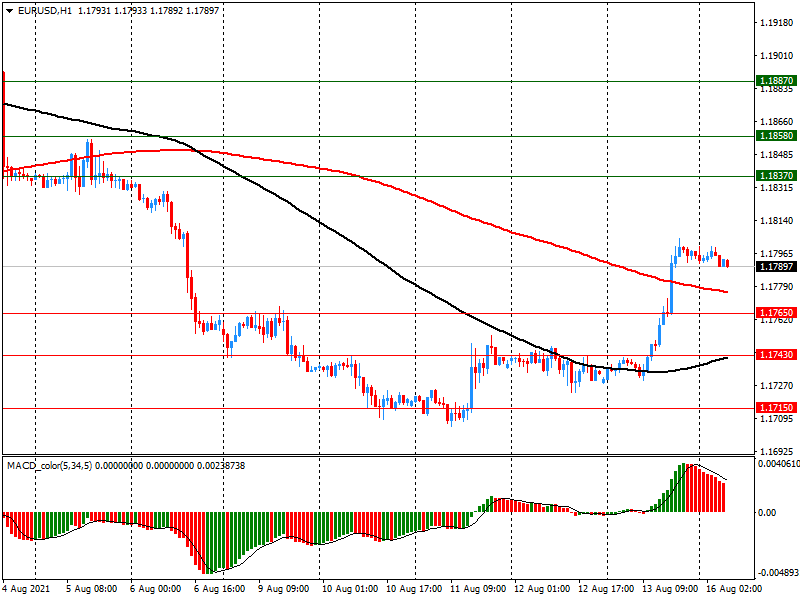Viewport: 800px width, 600px height.
Task: Click the 1.18140 price scale value
Action: click(x=777, y=220)
